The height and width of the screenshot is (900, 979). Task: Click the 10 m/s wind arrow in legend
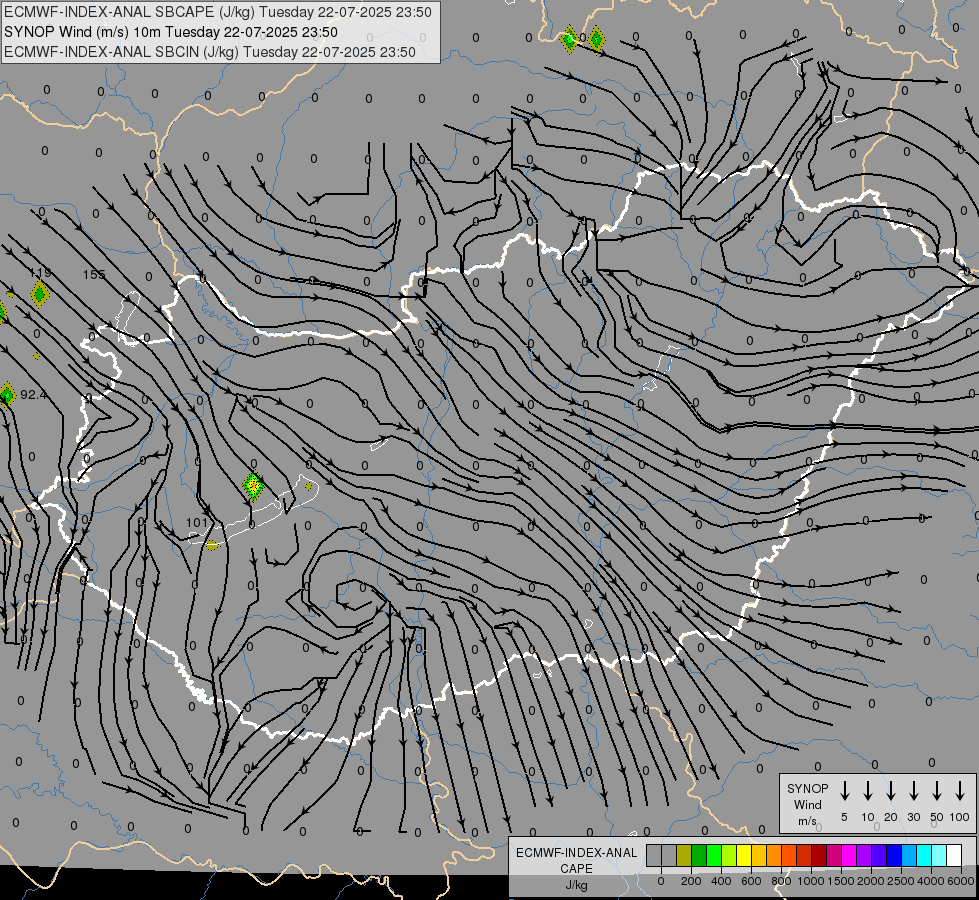(868, 791)
